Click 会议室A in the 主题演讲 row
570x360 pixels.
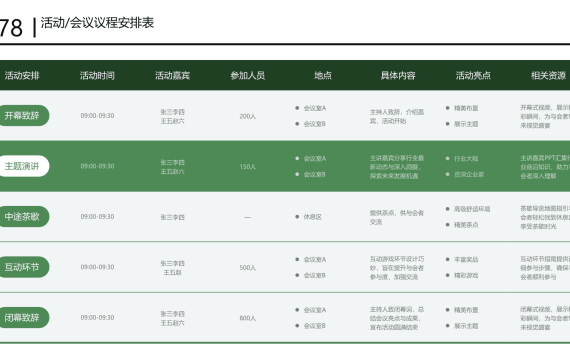(315, 159)
